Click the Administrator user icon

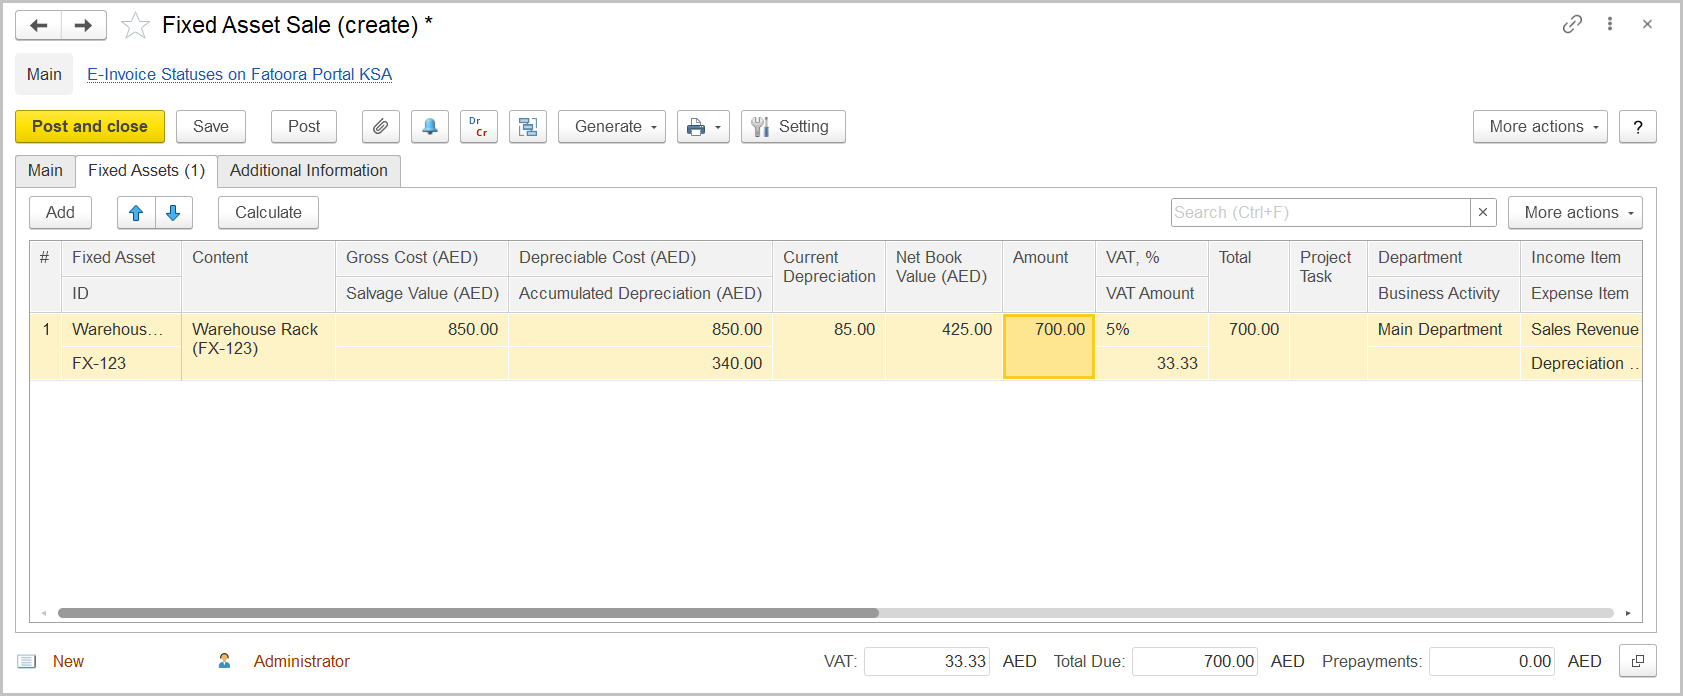tap(224, 661)
